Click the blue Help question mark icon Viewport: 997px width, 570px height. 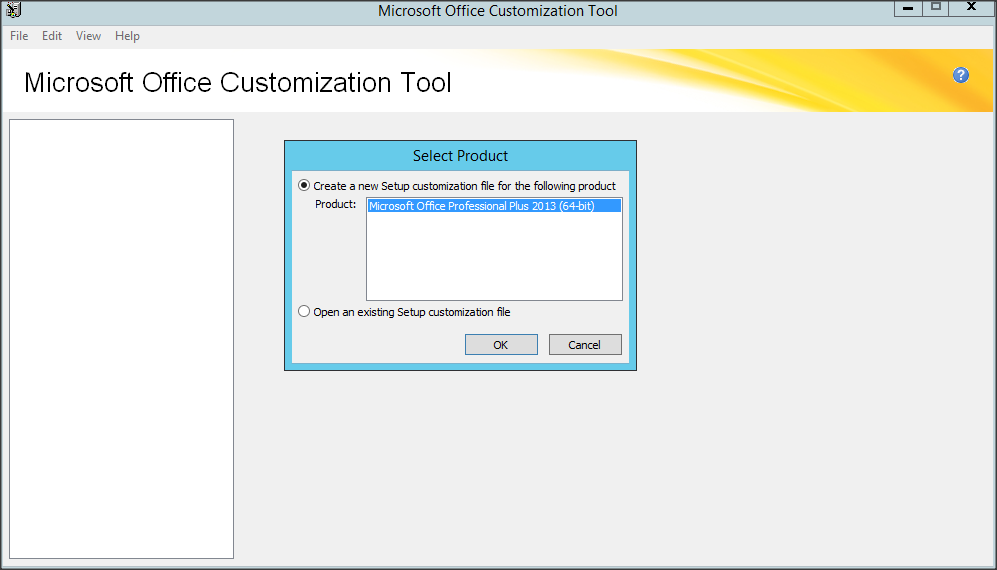961,75
